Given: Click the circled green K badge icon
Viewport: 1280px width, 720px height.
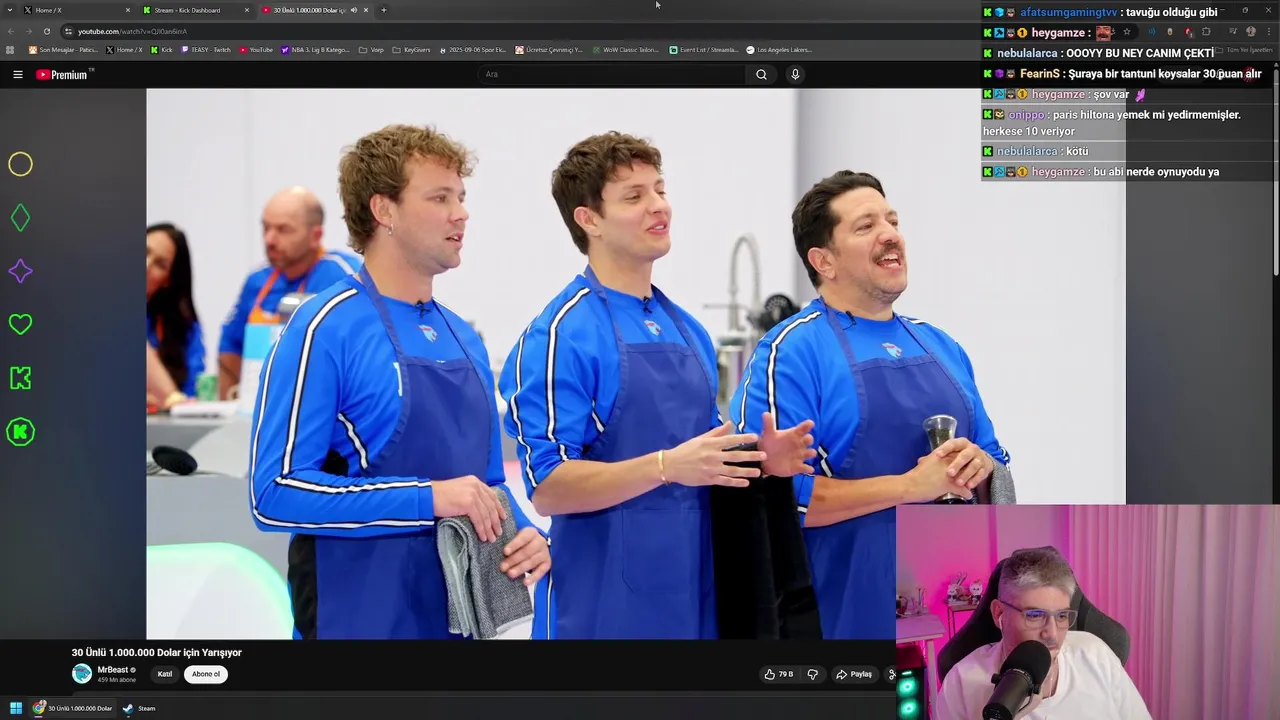Looking at the screenshot, I should [x=20, y=432].
